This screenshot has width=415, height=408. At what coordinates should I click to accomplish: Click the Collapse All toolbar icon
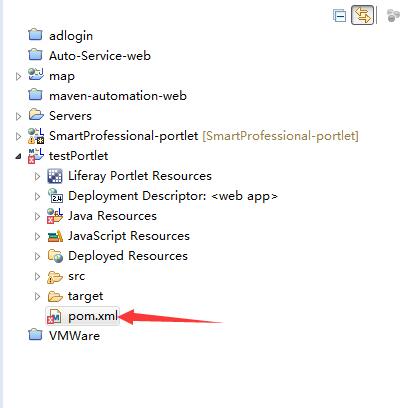point(339,16)
